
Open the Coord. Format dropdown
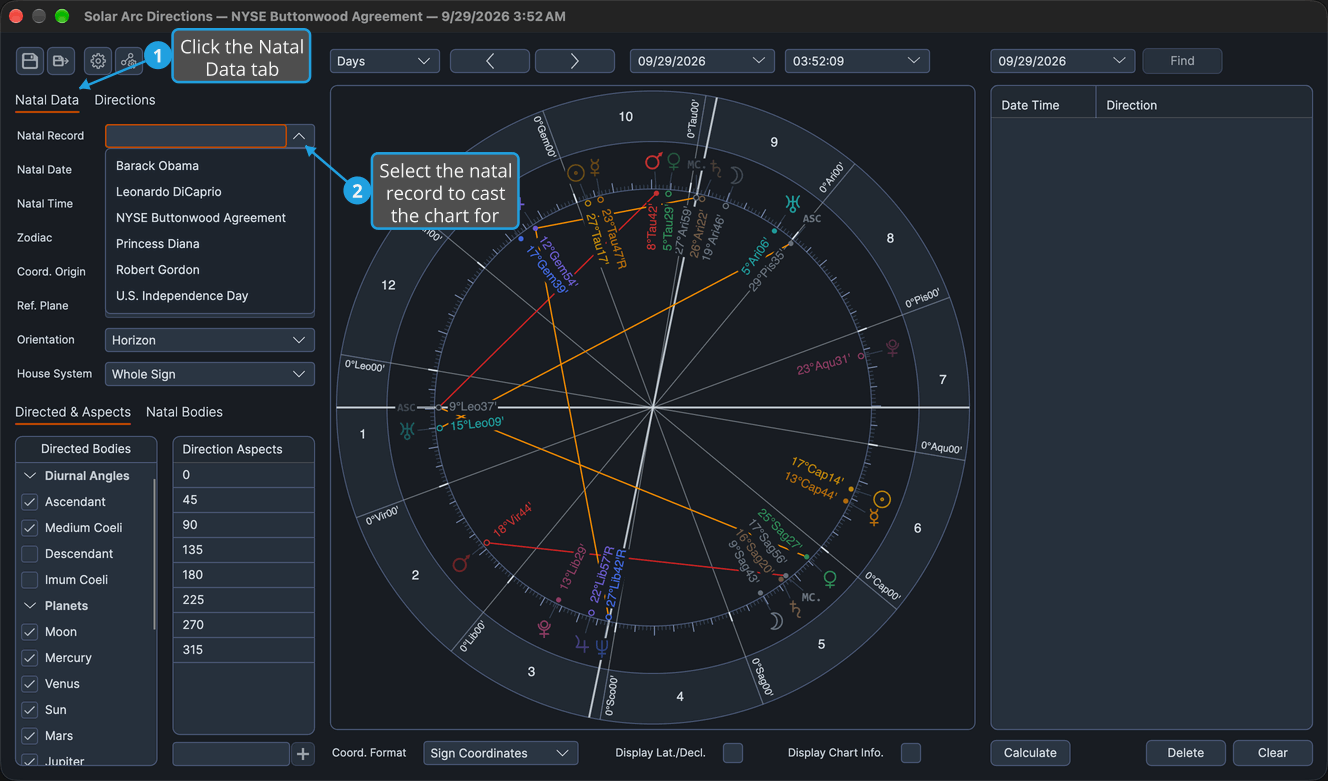tap(500, 753)
